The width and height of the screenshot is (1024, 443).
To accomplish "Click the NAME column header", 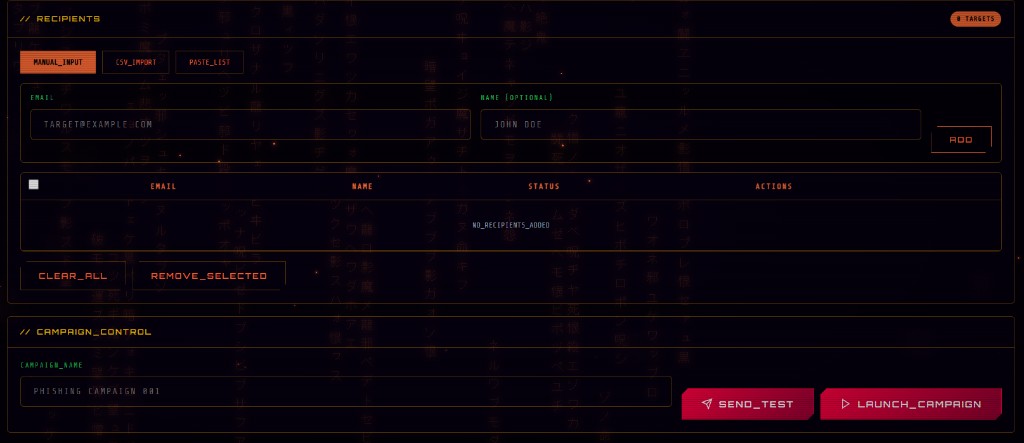I will 362,186.
